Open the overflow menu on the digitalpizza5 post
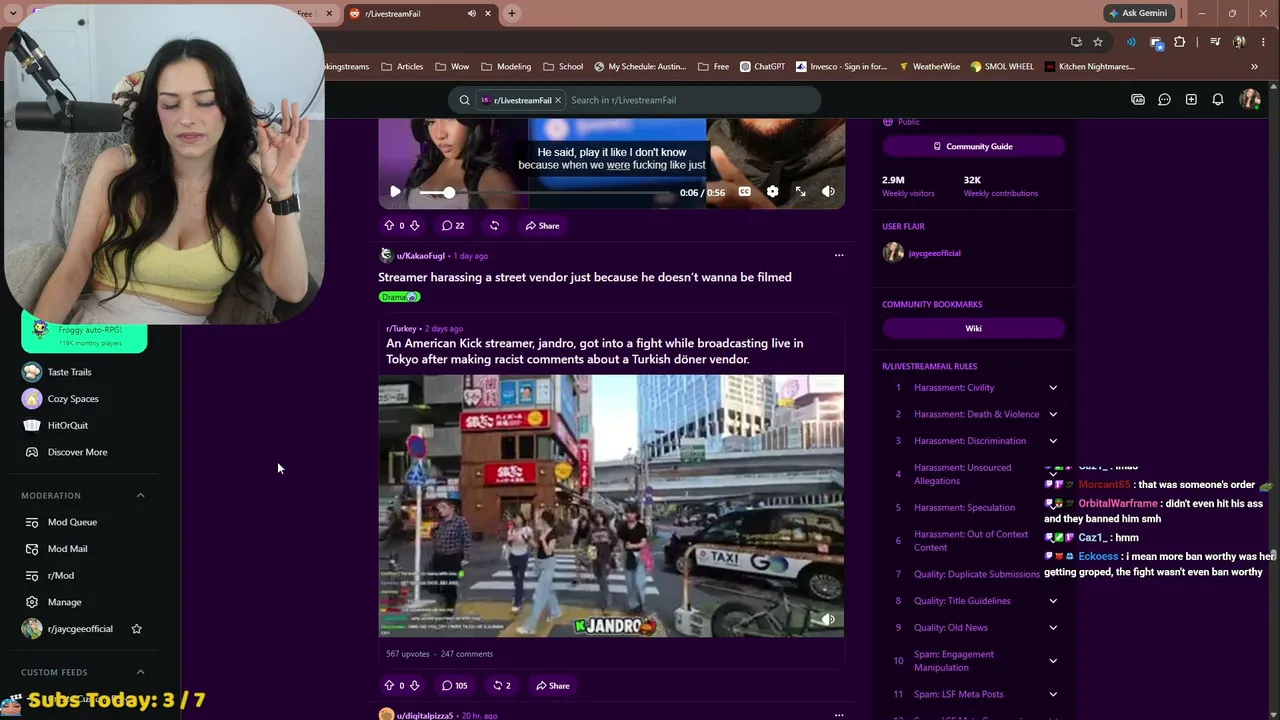Screen dimensions: 1280x720 (x=839, y=715)
